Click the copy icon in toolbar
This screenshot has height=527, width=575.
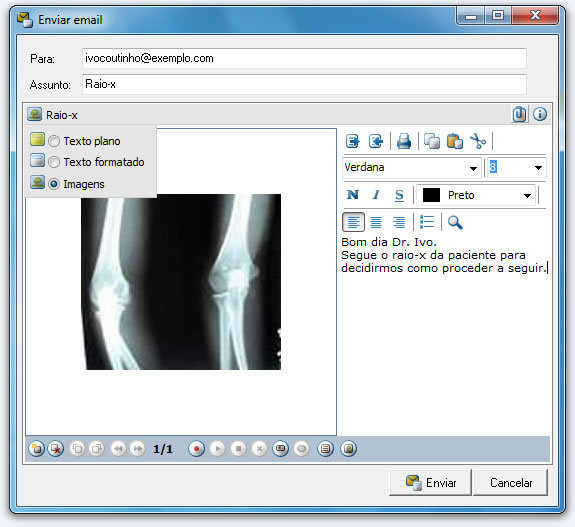[432, 141]
